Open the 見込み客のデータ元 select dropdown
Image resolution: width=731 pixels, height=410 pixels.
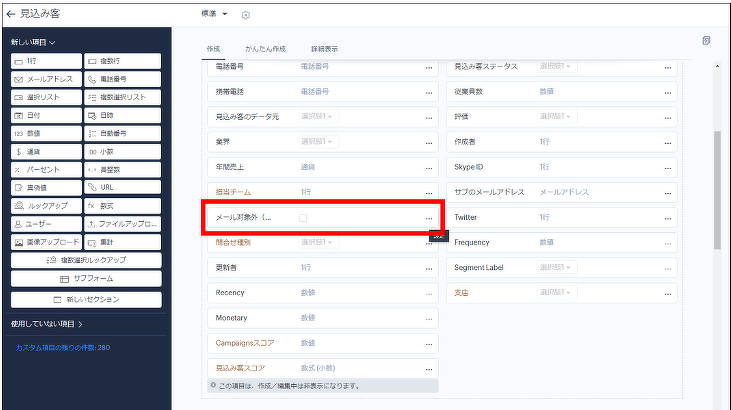tap(319, 117)
